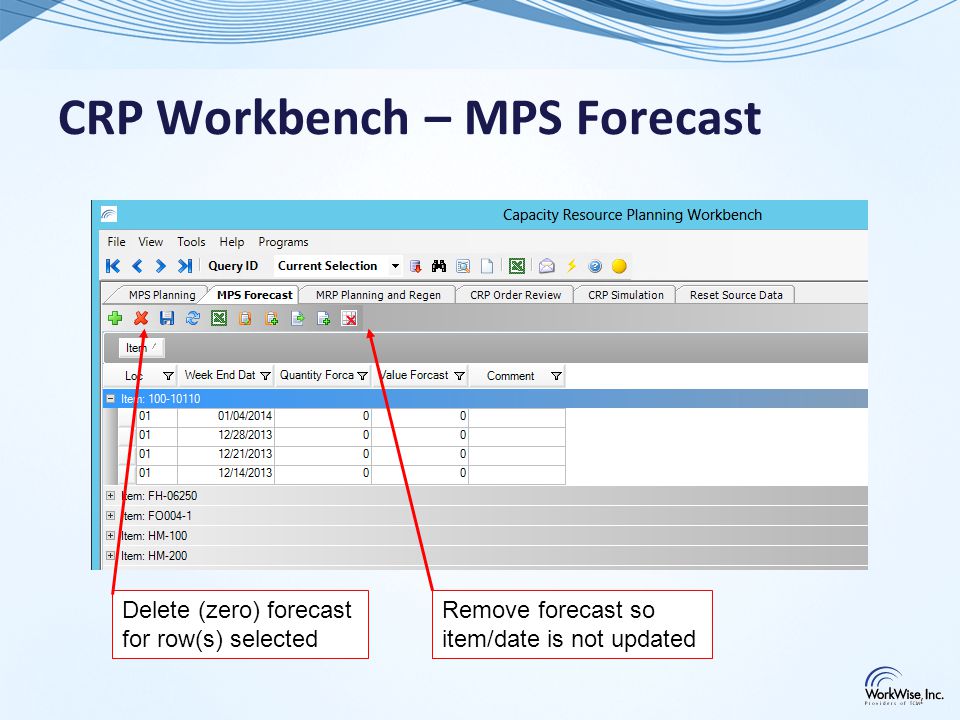Open the Loc column filter

coord(168,376)
